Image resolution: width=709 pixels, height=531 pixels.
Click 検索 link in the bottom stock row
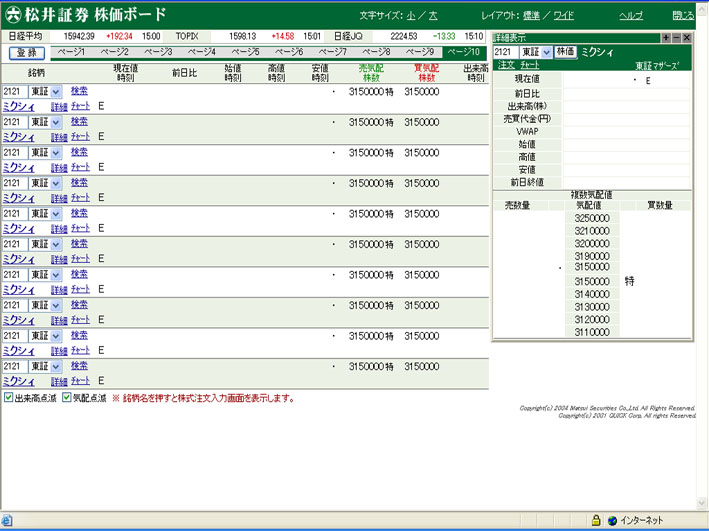(x=79, y=365)
